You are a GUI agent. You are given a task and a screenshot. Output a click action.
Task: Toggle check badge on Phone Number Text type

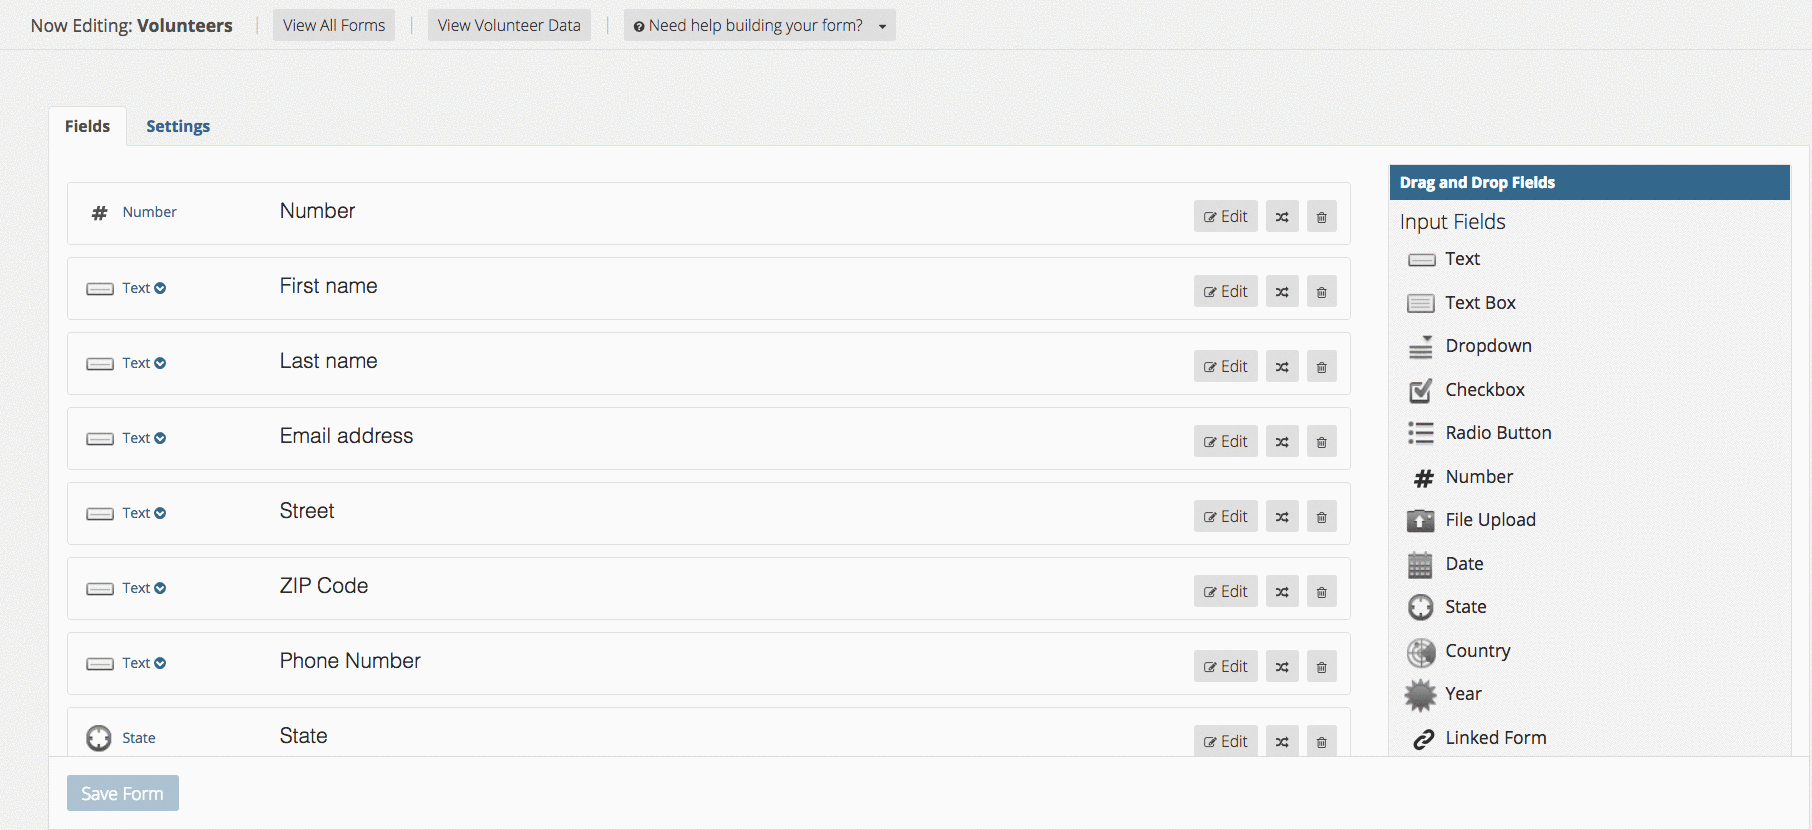point(160,663)
